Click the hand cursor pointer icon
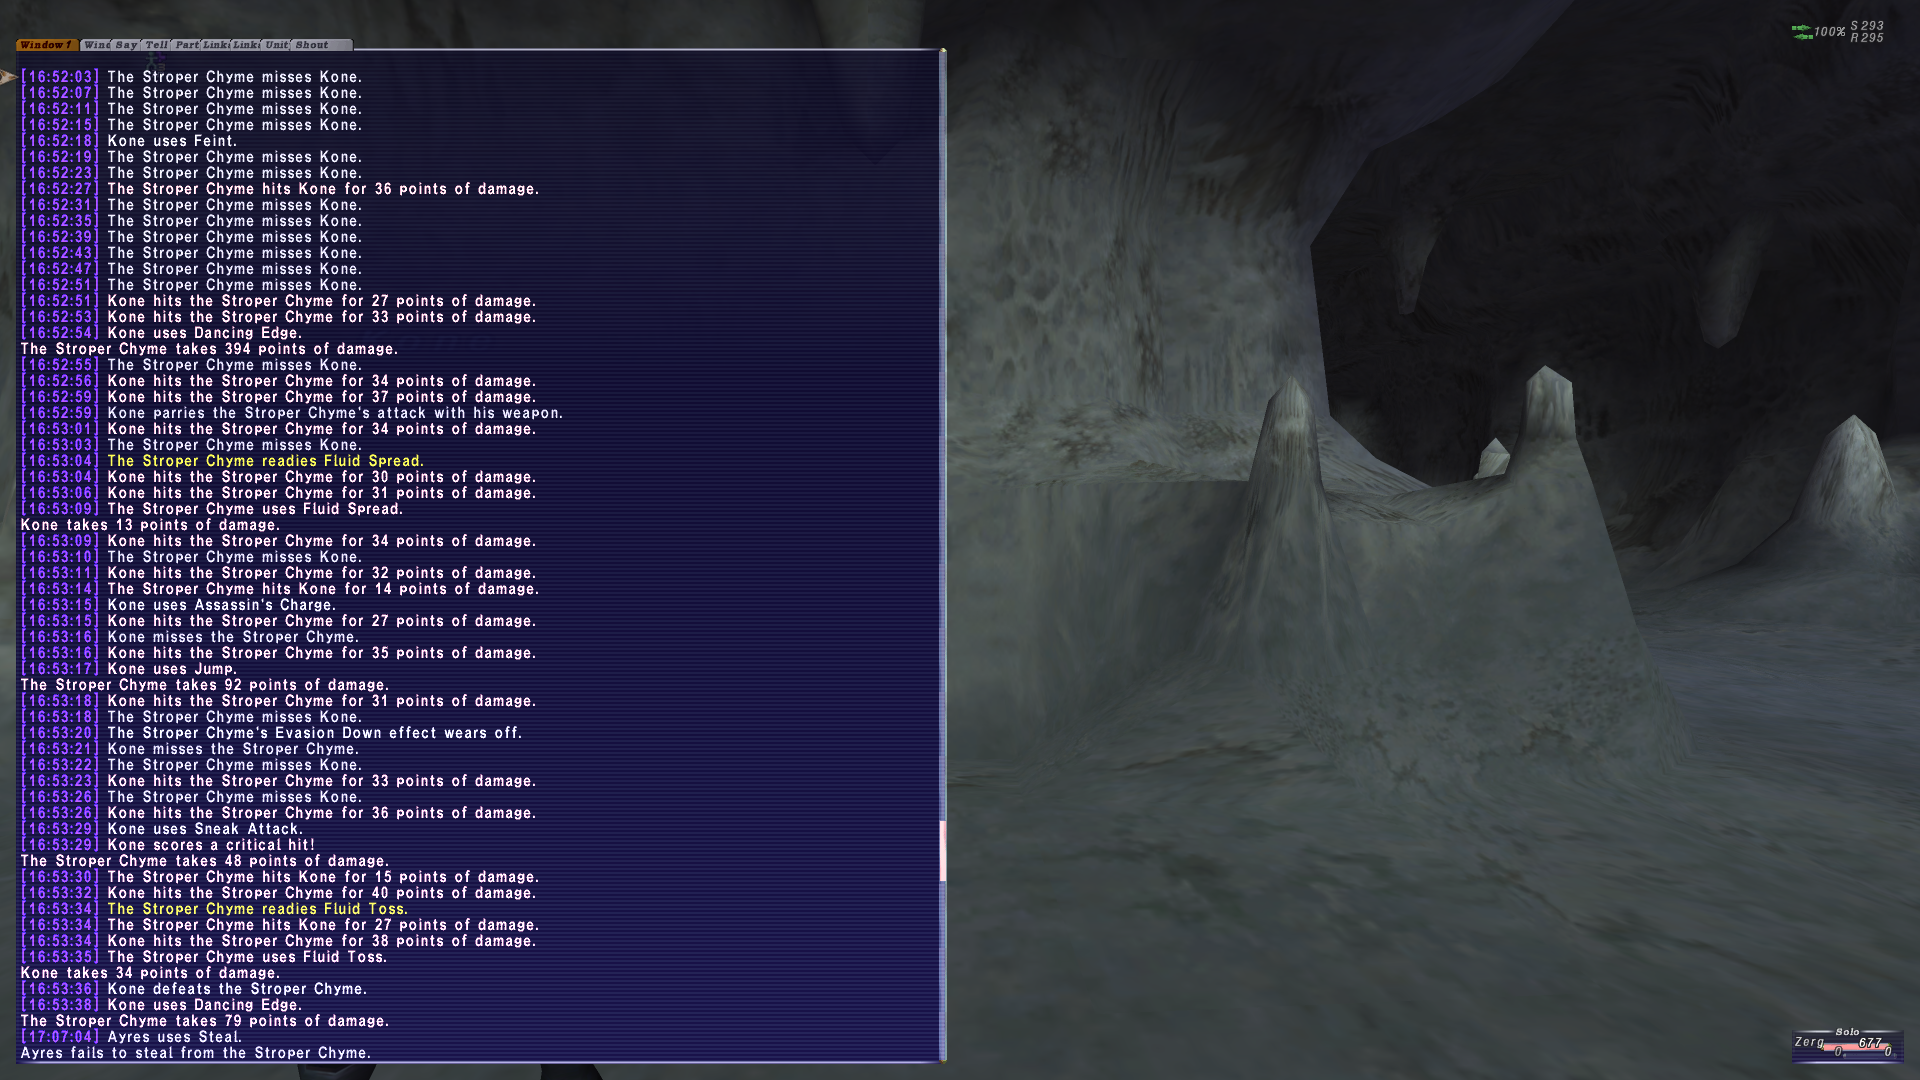The width and height of the screenshot is (1920, 1080). point(8,77)
